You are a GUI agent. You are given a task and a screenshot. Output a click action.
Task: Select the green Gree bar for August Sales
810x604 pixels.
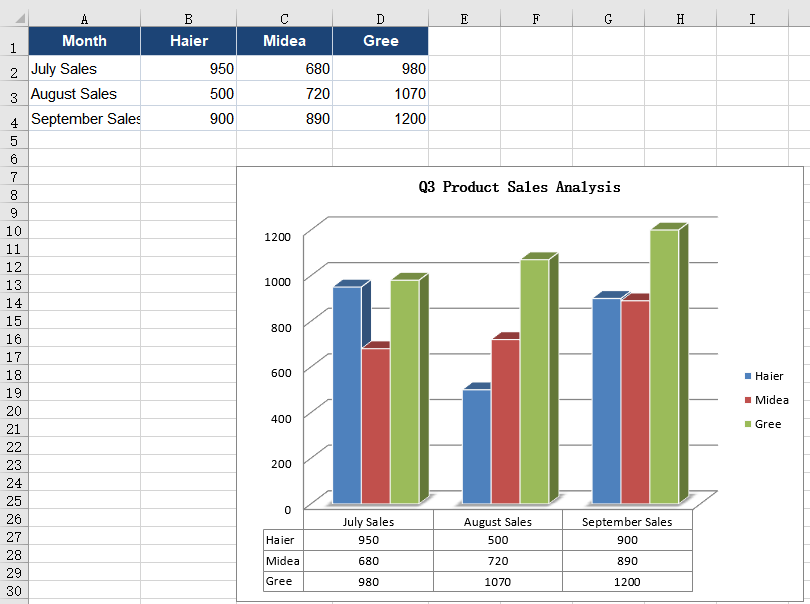(535, 381)
